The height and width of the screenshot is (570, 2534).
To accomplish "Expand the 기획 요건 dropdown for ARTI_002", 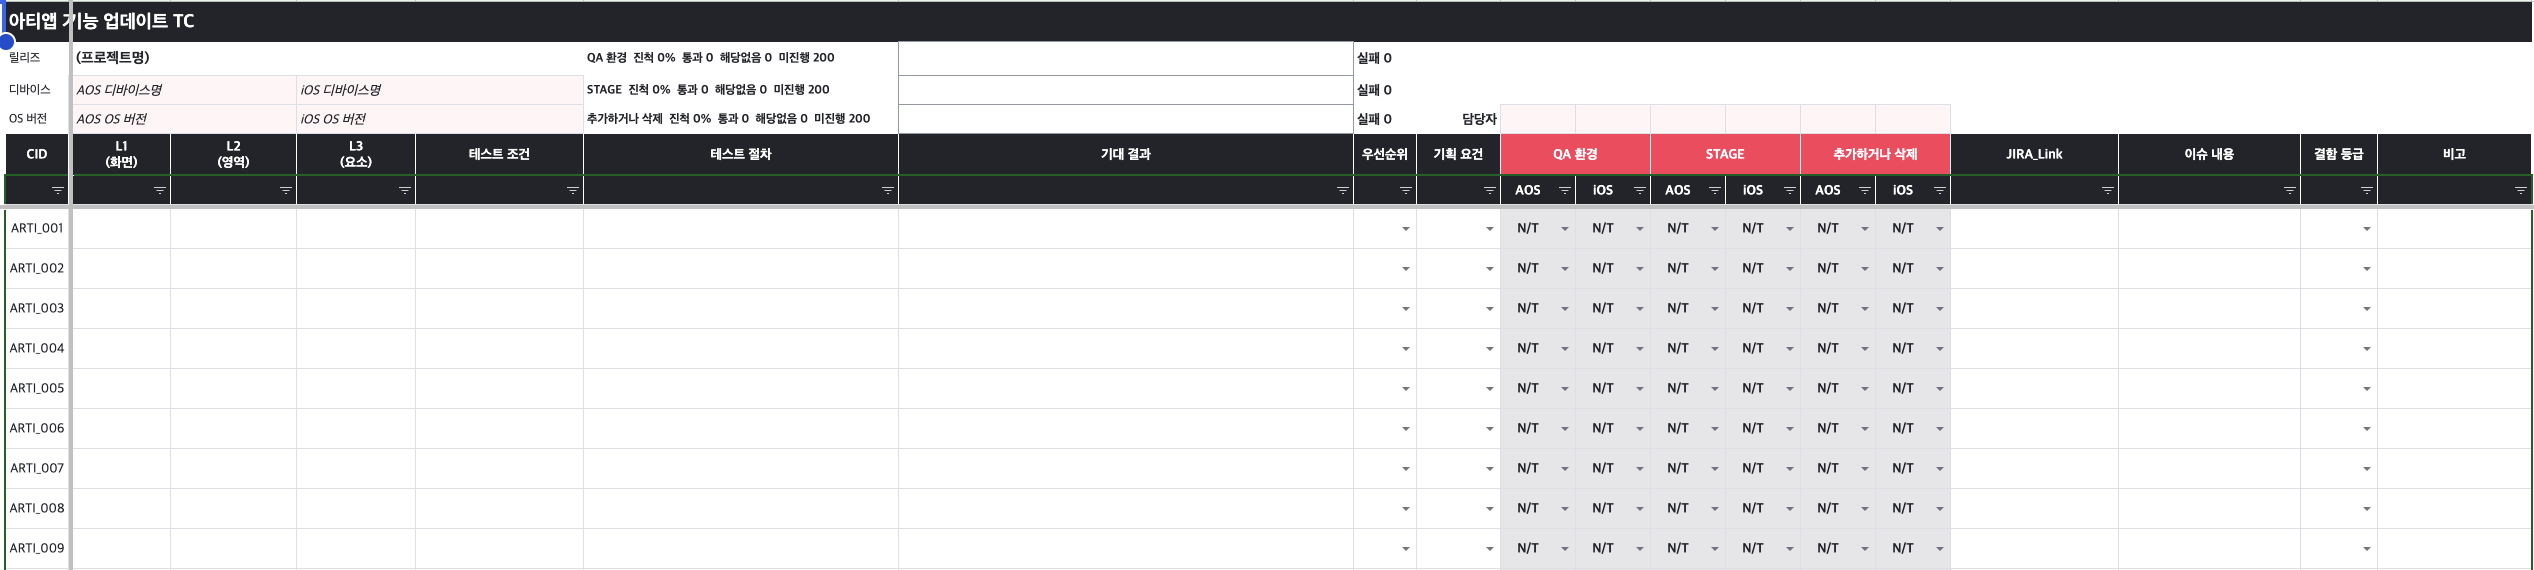I will pyautogui.click(x=1490, y=269).
